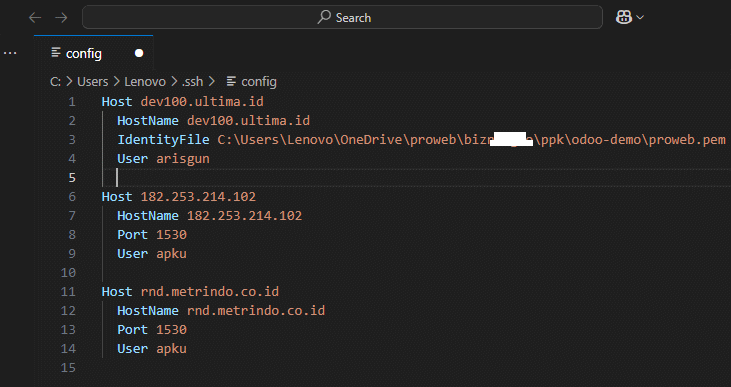Place cursor on IdentityFile proweb.pem path
The width and height of the screenshot is (731, 387).
point(471,139)
